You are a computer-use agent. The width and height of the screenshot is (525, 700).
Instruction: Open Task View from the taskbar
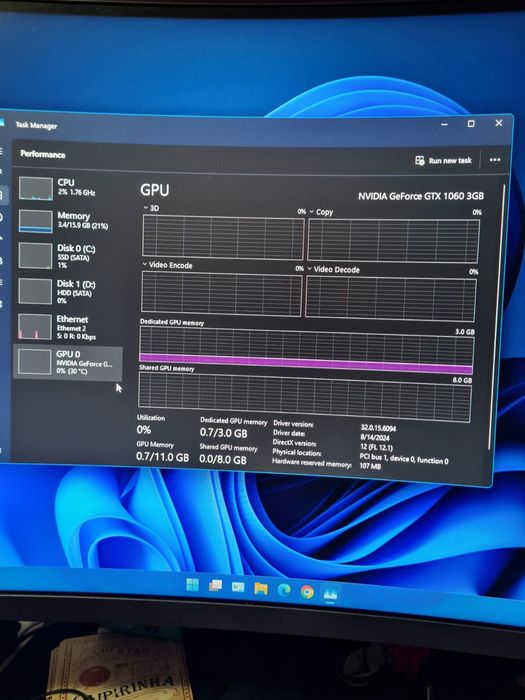click(216, 585)
